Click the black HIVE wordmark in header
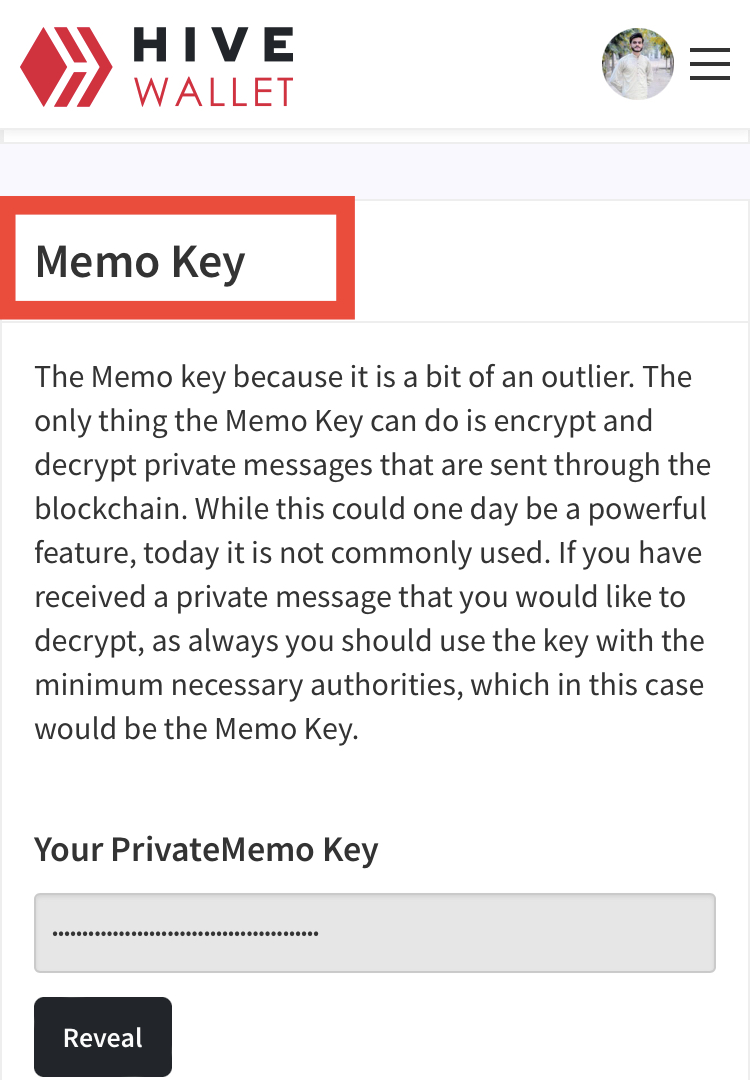 click(x=213, y=45)
